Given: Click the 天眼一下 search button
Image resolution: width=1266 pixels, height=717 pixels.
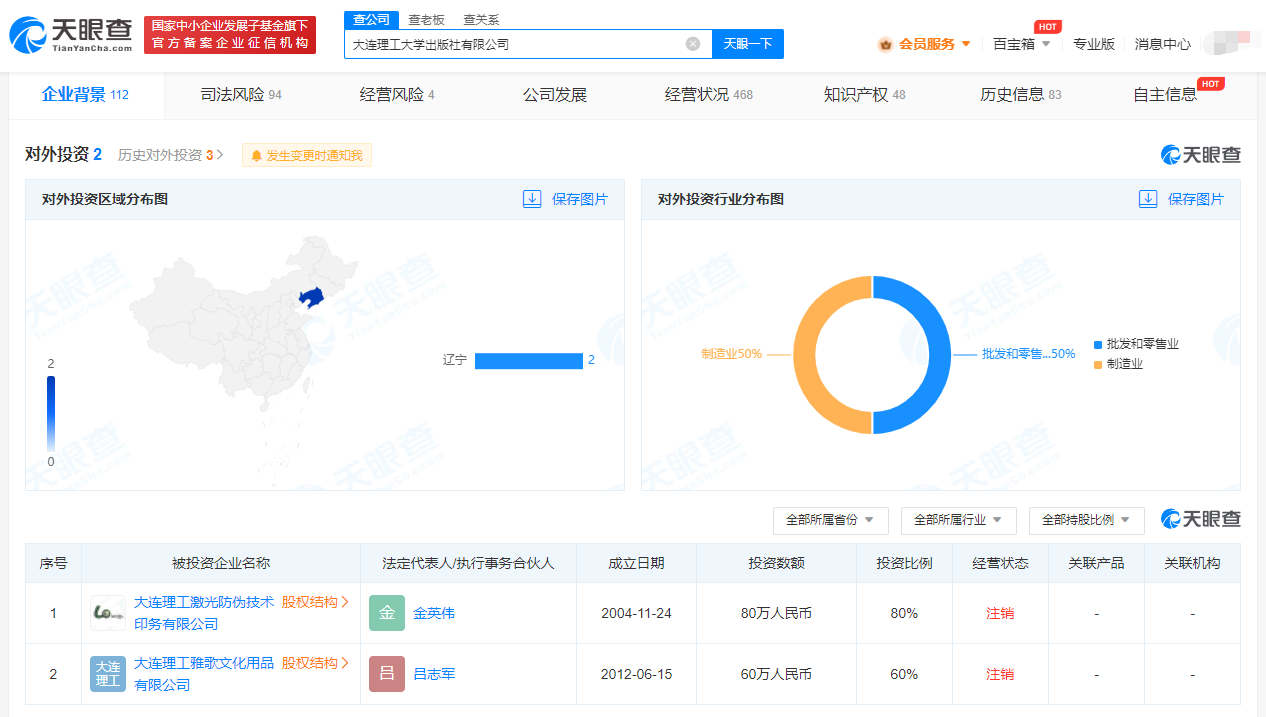Looking at the screenshot, I should click(x=747, y=44).
